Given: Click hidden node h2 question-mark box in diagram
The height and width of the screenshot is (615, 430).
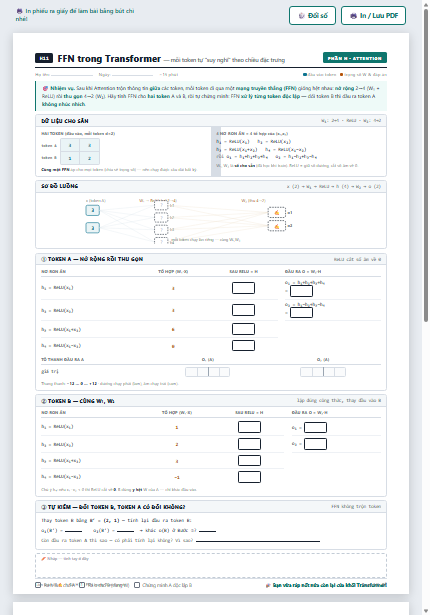Looking at the screenshot, I should click(161, 217).
